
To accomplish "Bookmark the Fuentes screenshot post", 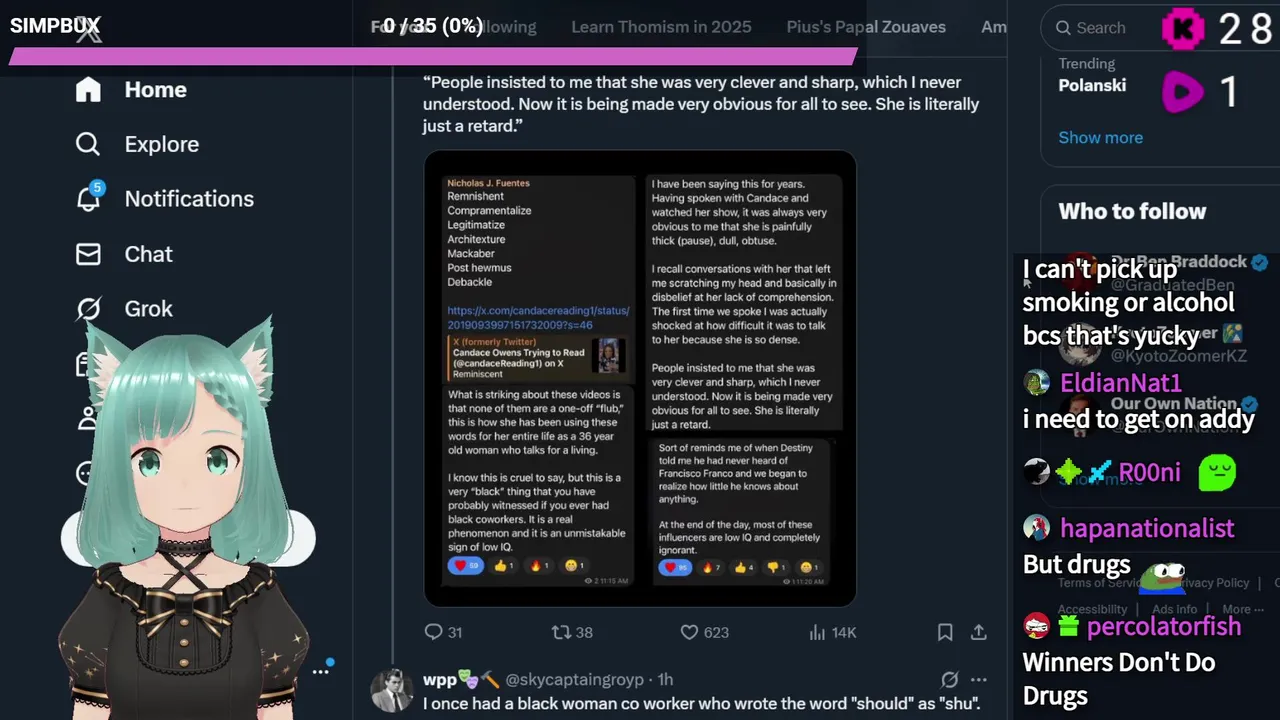I will click(x=945, y=632).
